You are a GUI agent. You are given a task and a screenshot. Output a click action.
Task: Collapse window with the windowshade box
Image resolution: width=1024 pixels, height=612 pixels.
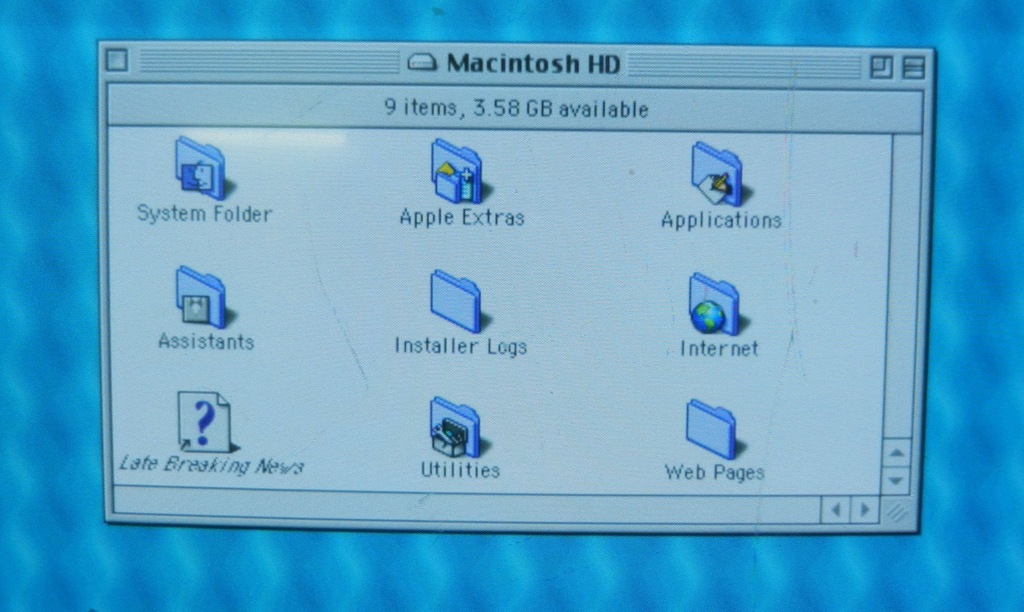(913, 68)
